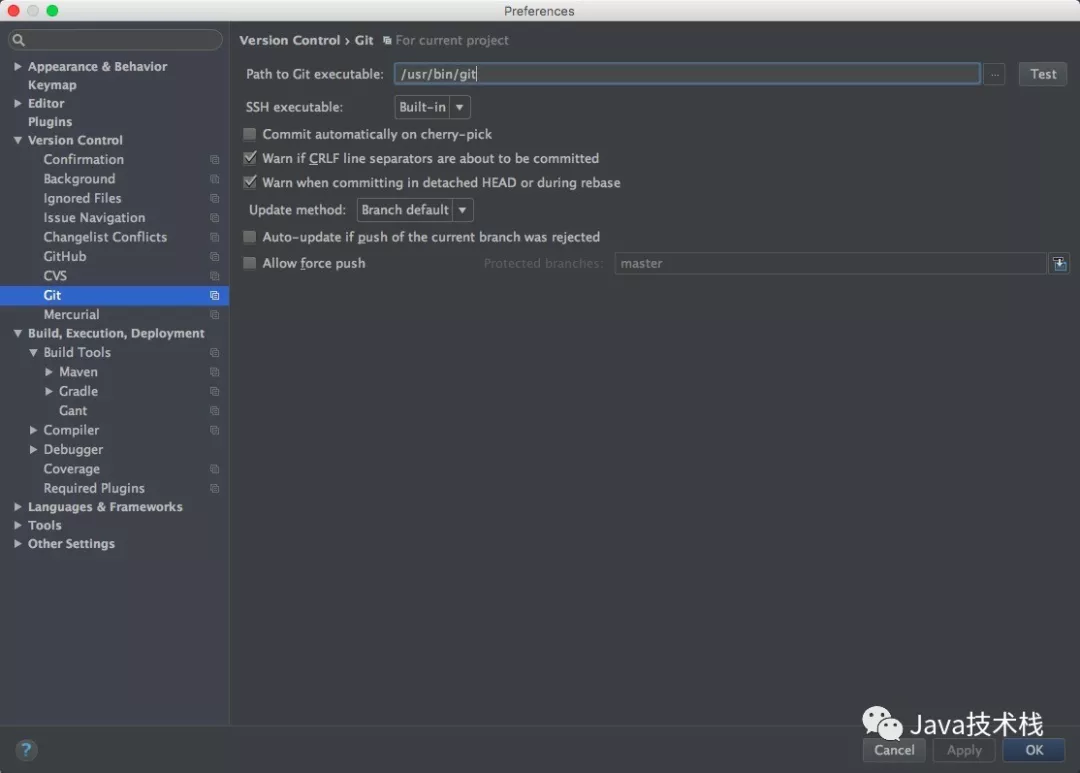This screenshot has height=773, width=1080.
Task: Click project-level icon next to Confirmation
Action: coord(214,159)
